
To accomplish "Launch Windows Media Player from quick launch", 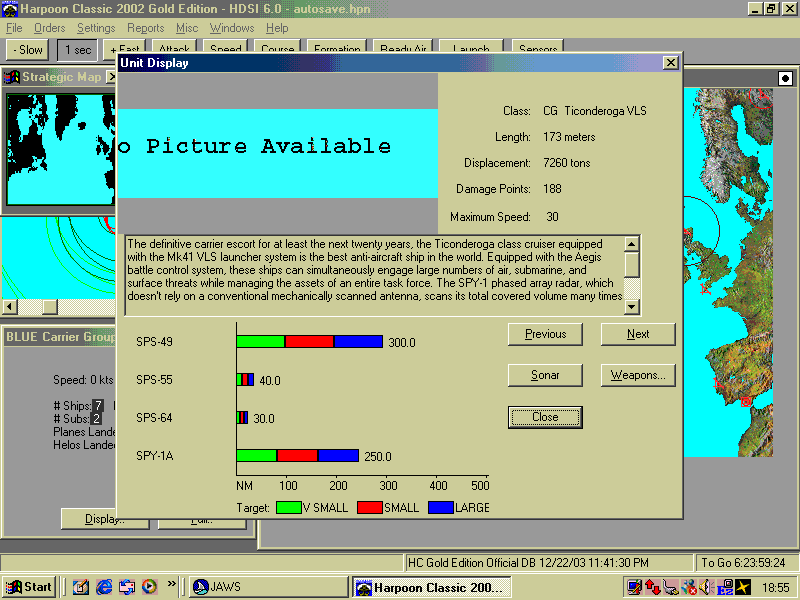I will tap(149, 587).
